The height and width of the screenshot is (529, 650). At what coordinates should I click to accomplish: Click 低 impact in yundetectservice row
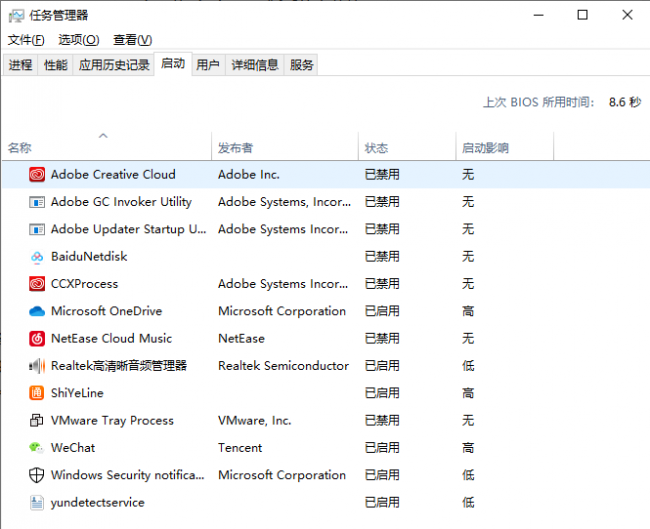click(468, 502)
